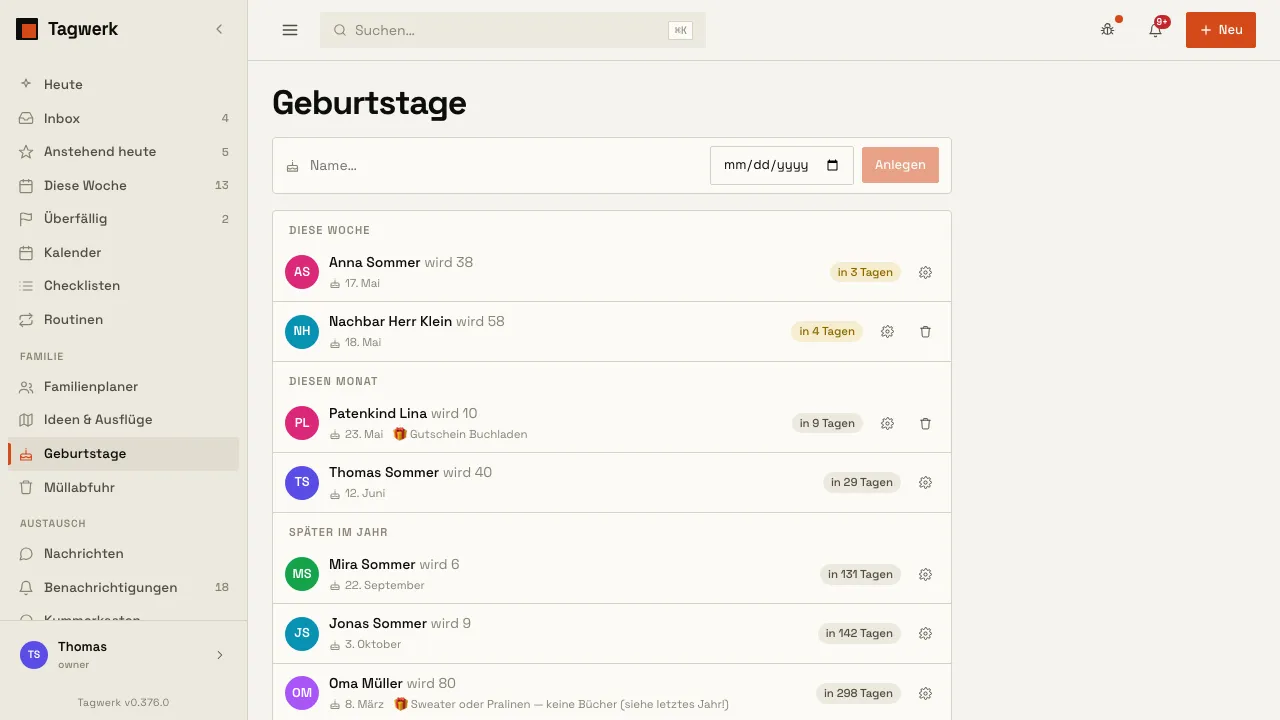Open settings gear for Anna Sommer
The height and width of the screenshot is (720, 1280).
tap(925, 272)
